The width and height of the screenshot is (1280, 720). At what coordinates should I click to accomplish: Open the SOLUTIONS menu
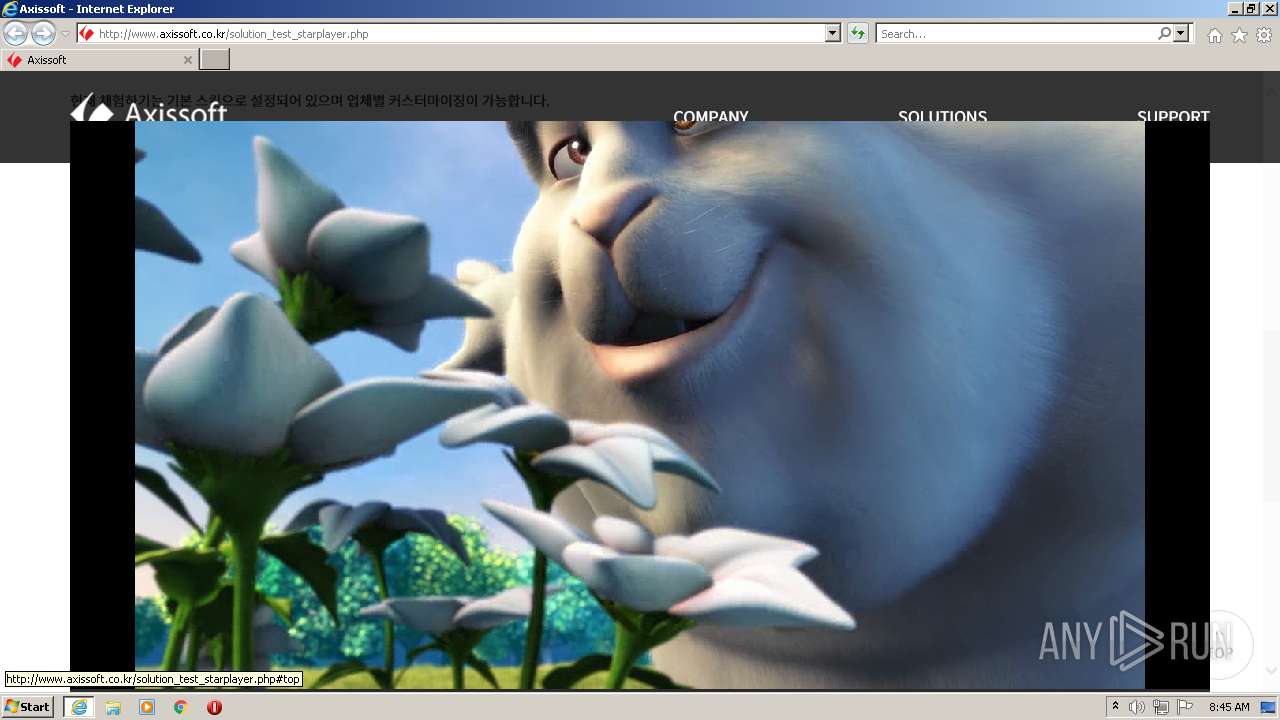(942, 115)
